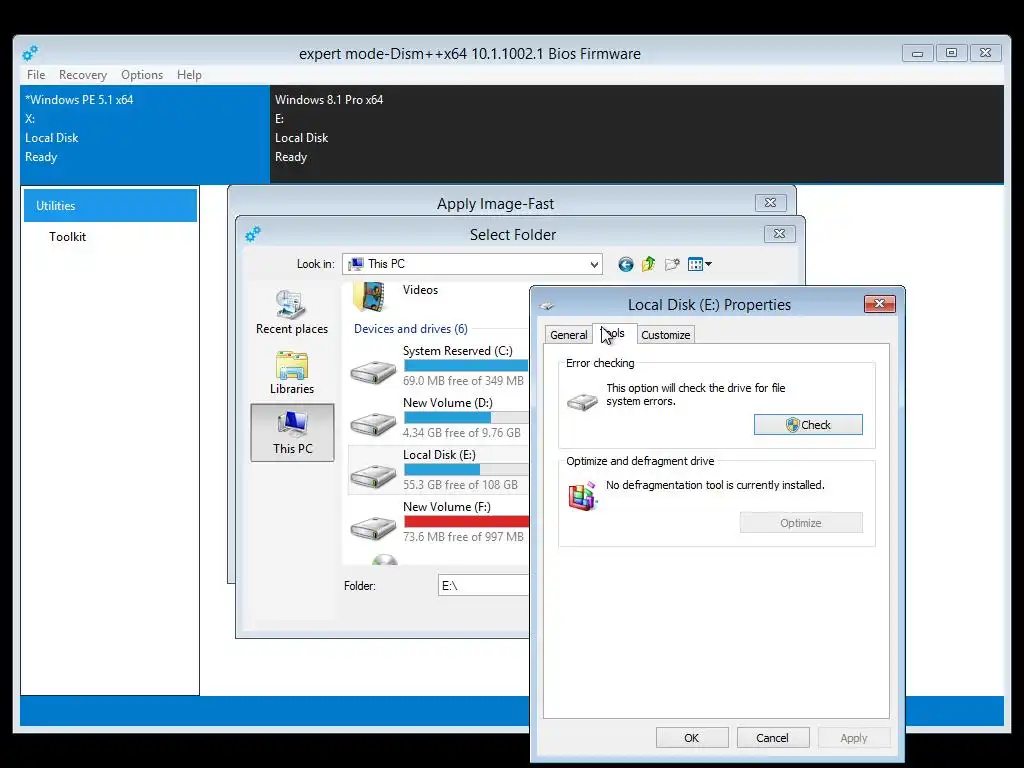Cancel the Local Disk Properties dialog
Viewport: 1024px width, 768px height.
[x=773, y=738]
